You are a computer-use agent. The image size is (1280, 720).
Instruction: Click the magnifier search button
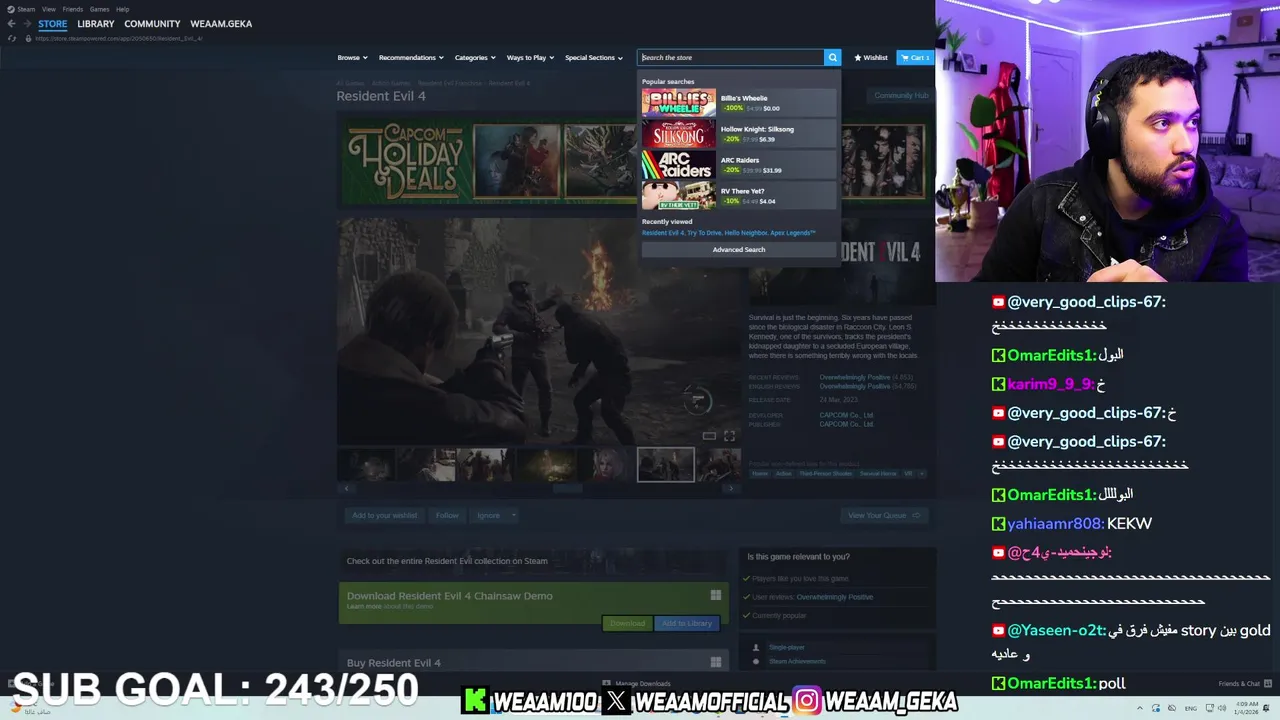click(x=832, y=57)
